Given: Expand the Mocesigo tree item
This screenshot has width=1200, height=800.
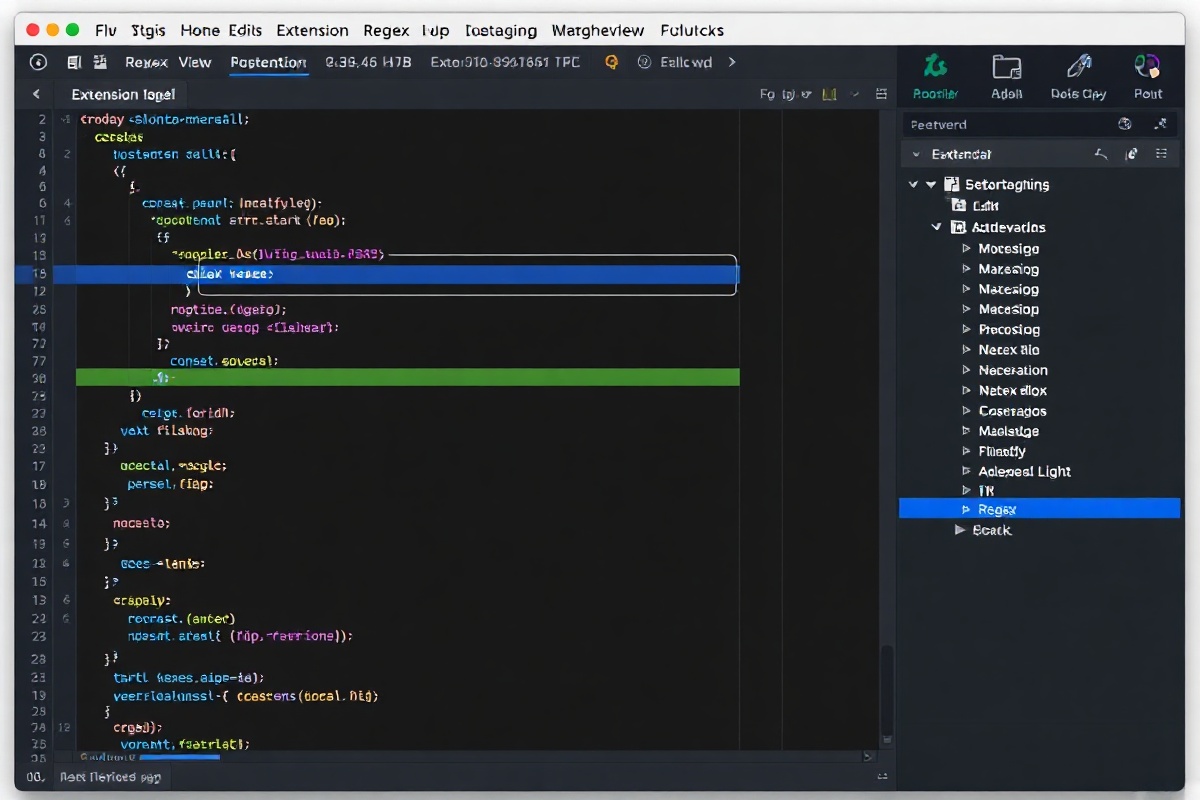Looking at the screenshot, I should click(x=966, y=248).
